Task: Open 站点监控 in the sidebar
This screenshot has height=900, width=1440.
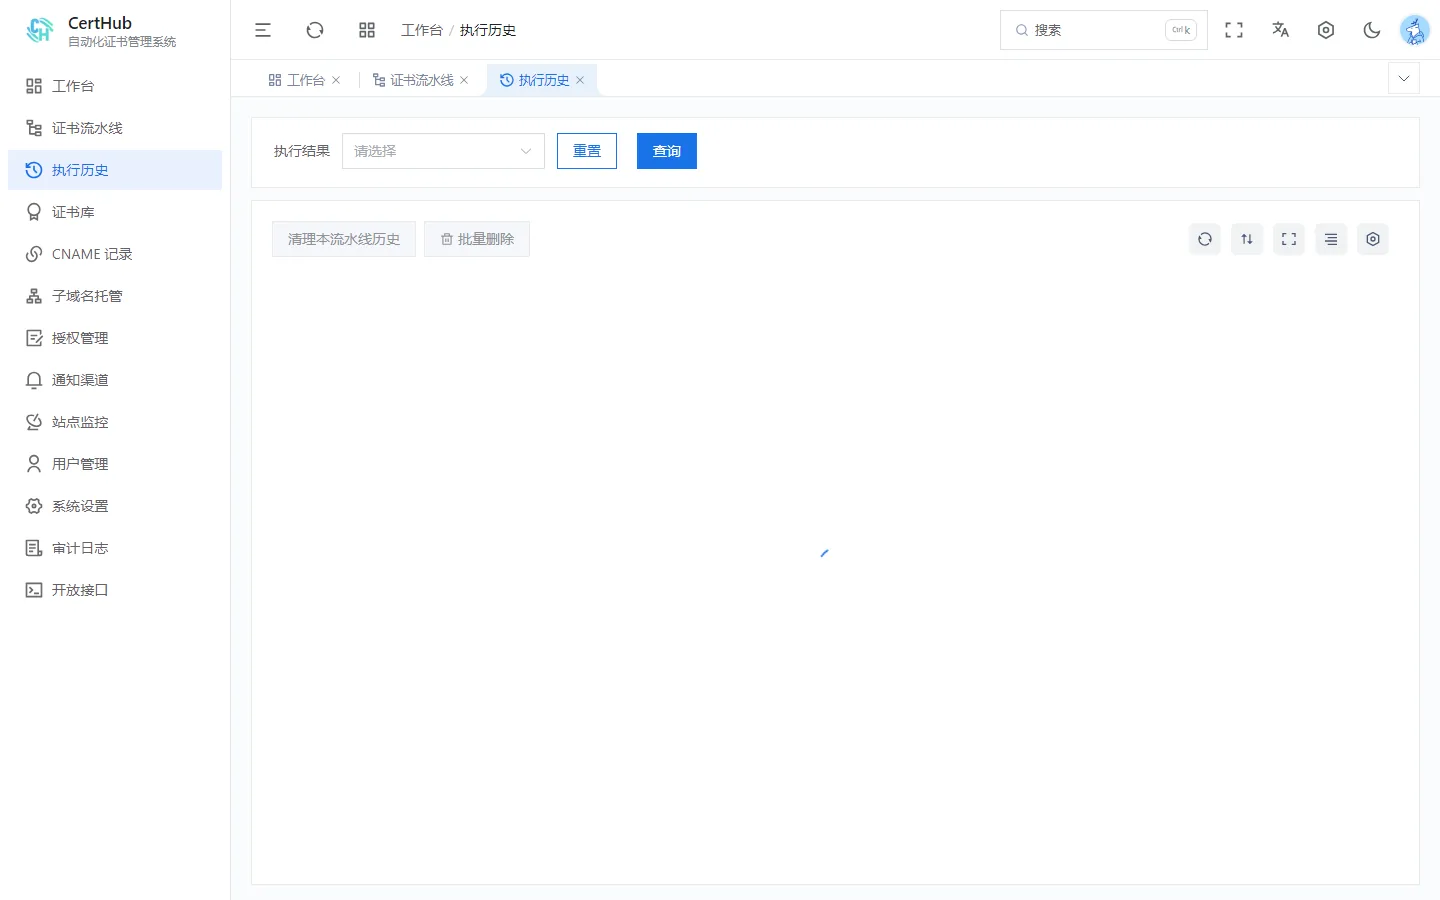Action: [x=115, y=422]
